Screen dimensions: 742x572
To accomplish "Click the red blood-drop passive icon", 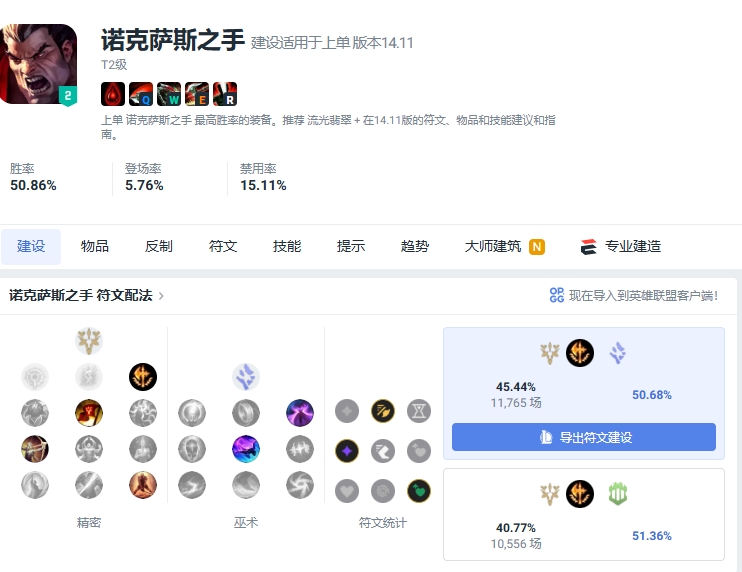I will [113, 94].
